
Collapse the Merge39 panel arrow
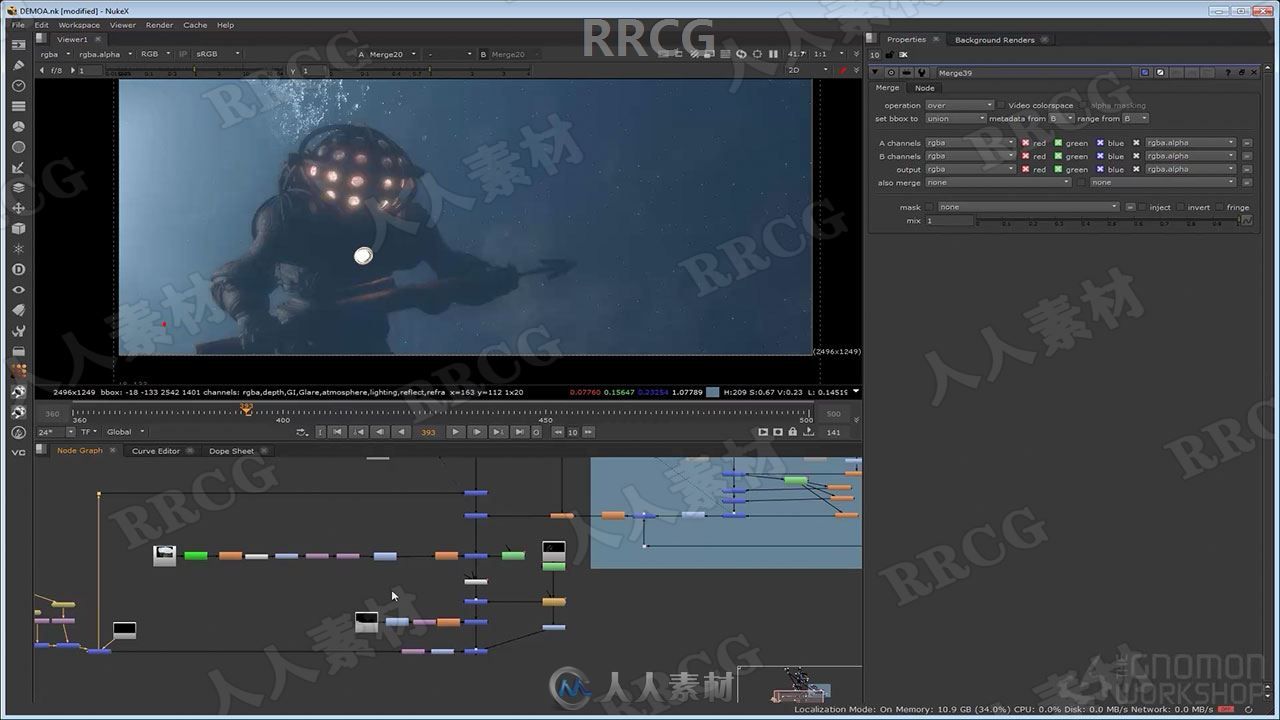point(876,72)
